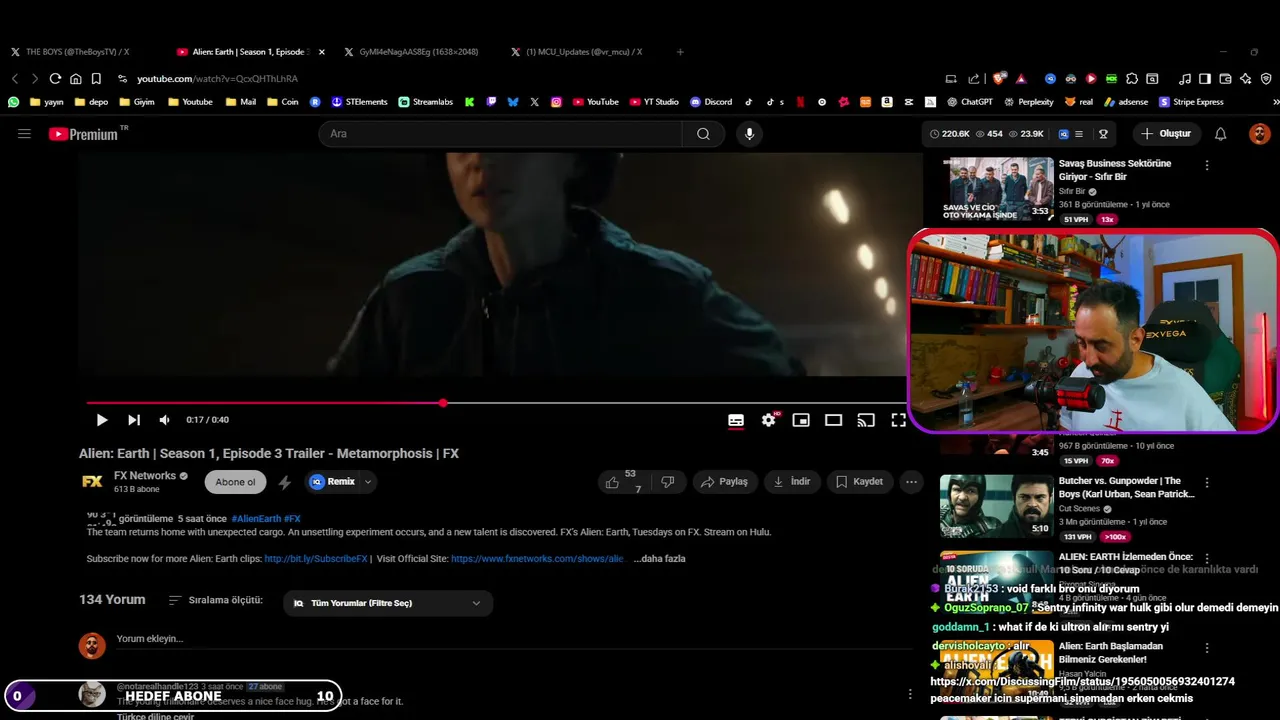Open more actions ellipsis under video
Viewport: 1280px width, 720px height.
click(x=911, y=482)
